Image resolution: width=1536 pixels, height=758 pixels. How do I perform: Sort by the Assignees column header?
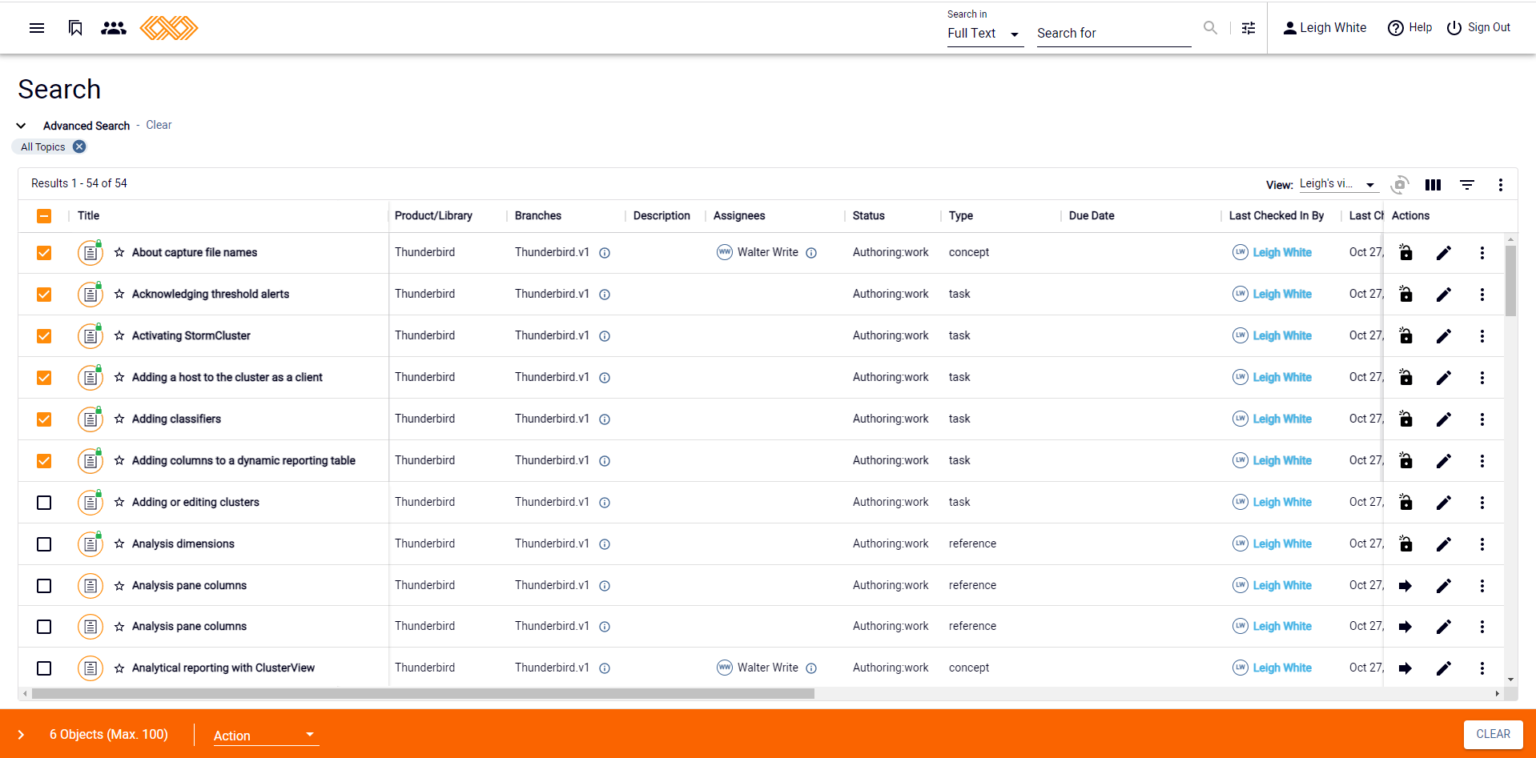pyautogui.click(x=739, y=215)
